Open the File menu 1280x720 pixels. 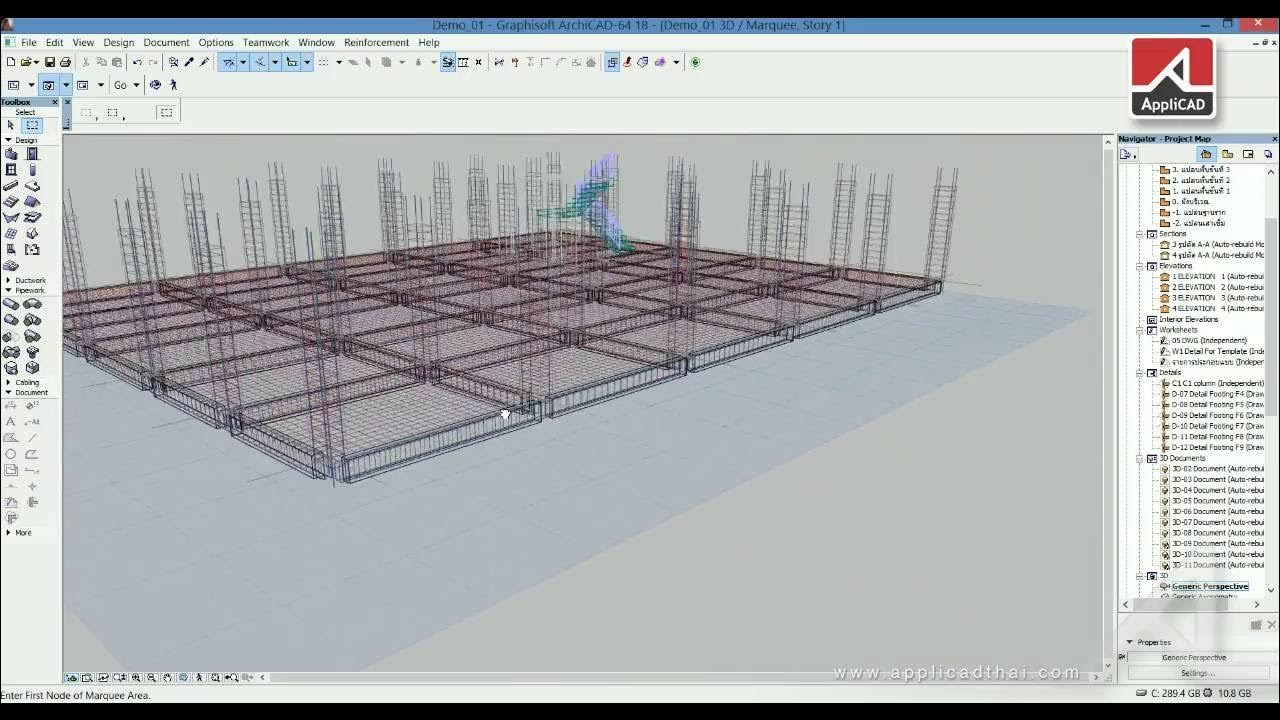(x=29, y=42)
